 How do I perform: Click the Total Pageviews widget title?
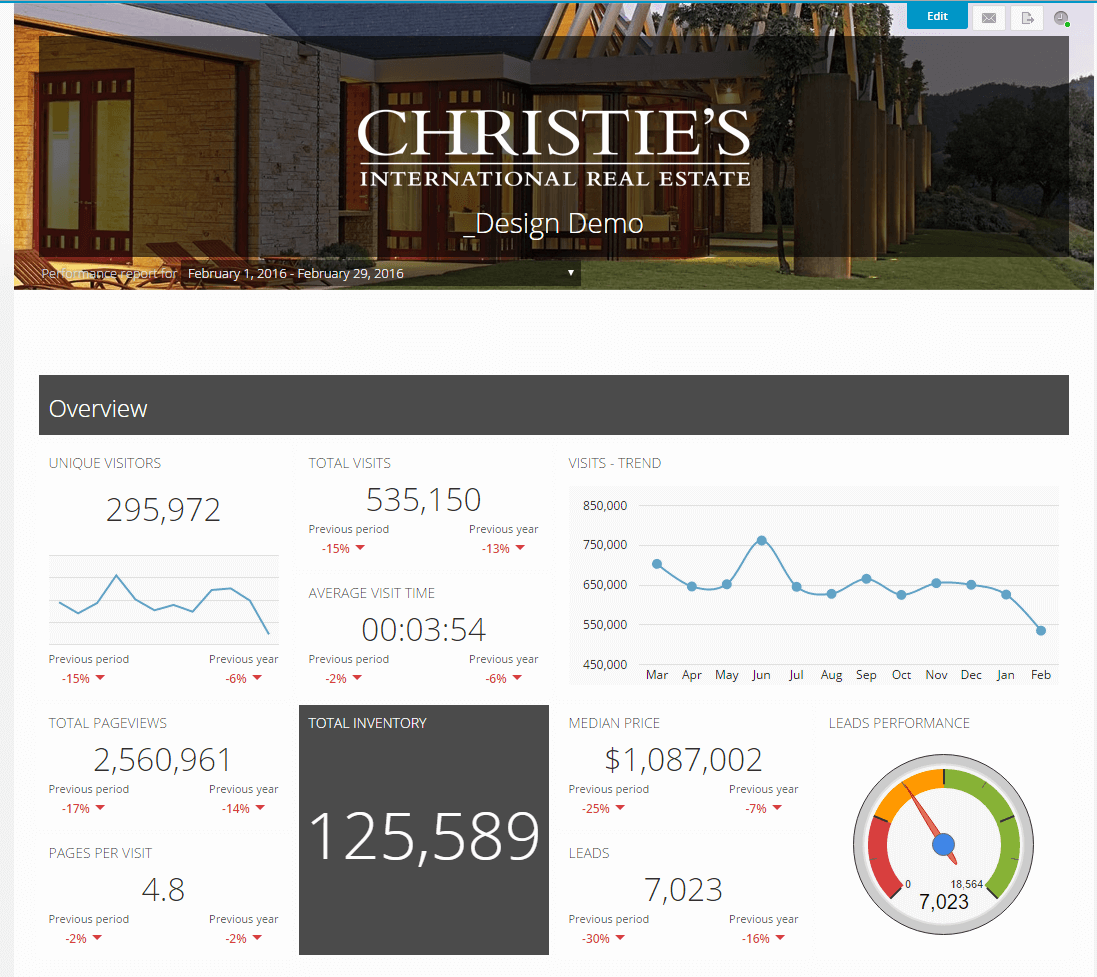(108, 723)
